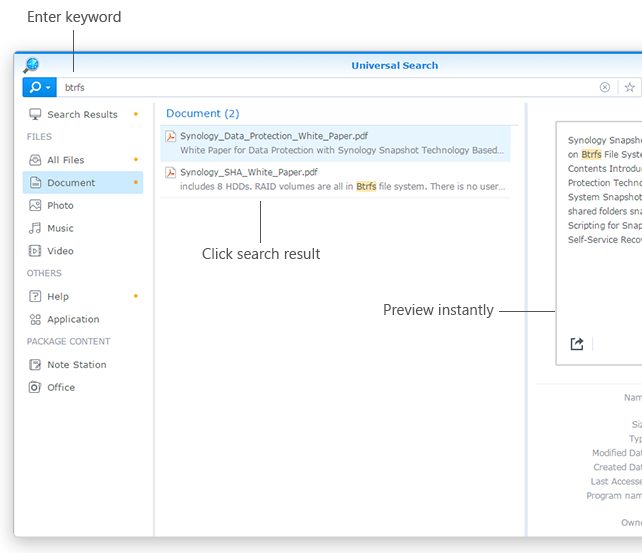Click PDF icon of SHA White Paper
Screen dimensions: 642x553
(170, 172)
